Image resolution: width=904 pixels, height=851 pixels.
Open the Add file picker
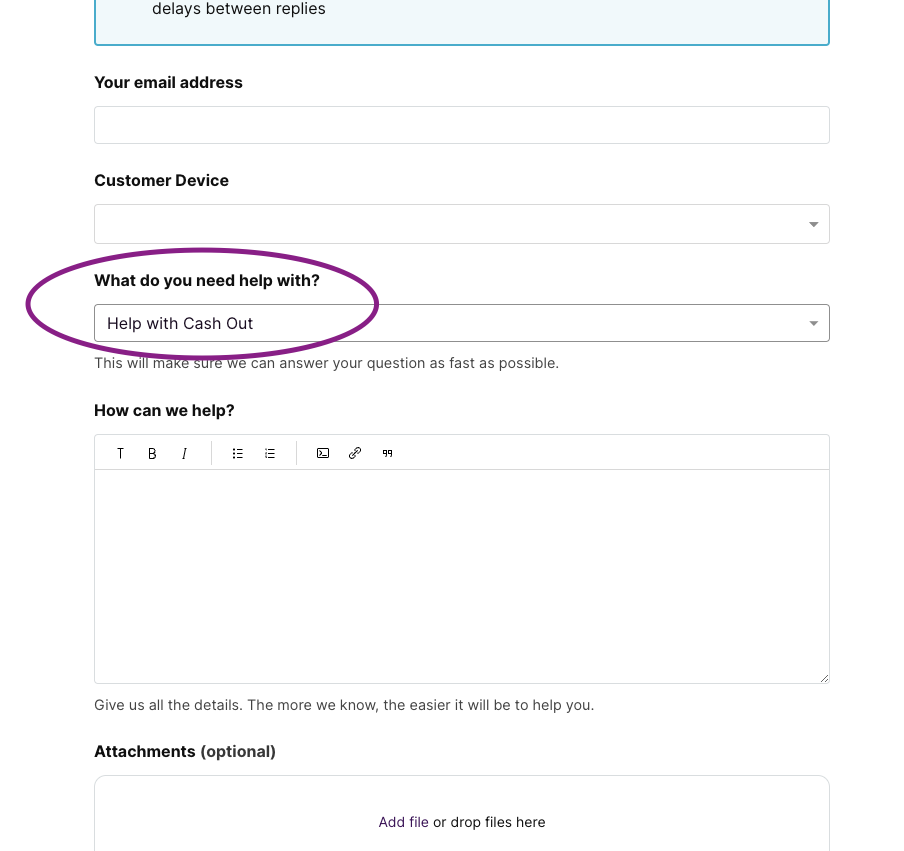[403, 822]
